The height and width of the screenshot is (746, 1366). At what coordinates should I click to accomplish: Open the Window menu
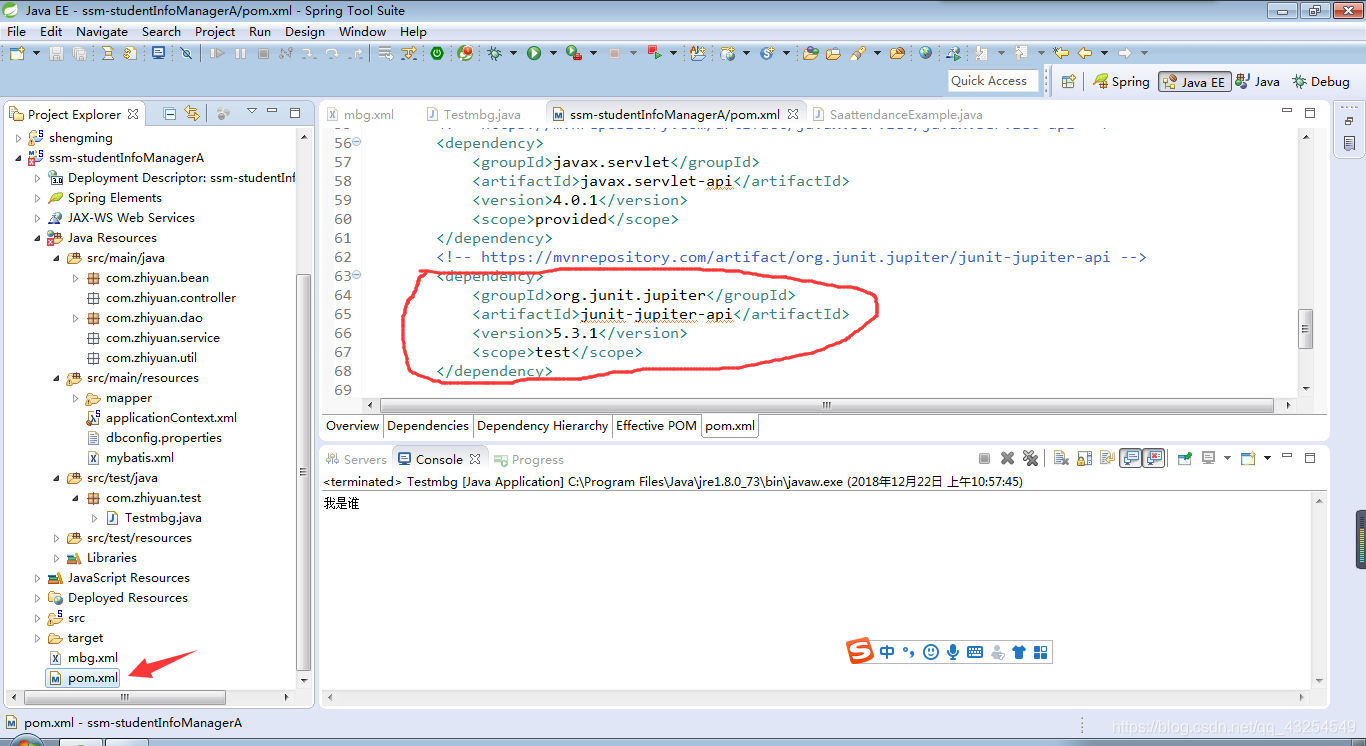362,31
